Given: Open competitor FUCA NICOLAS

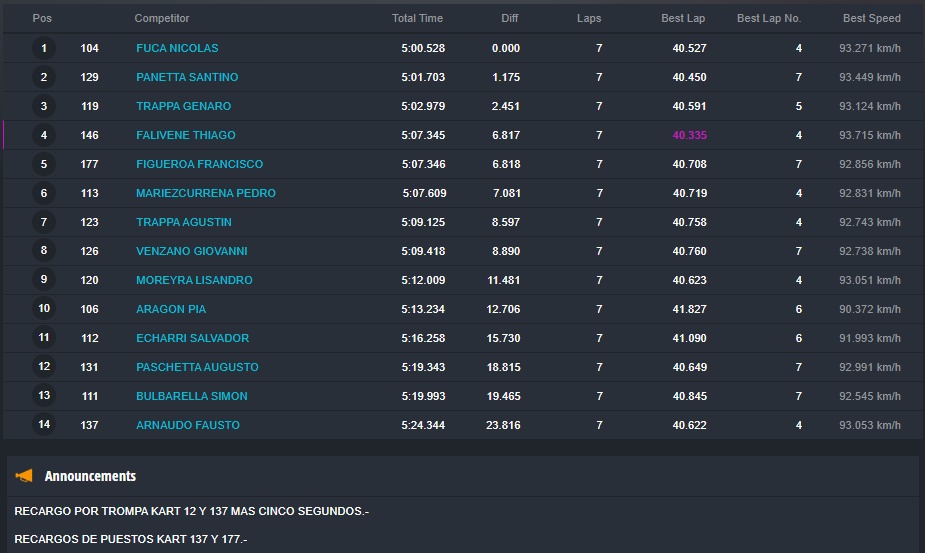Looking at the screenshot, I should (x=177, y=48).
